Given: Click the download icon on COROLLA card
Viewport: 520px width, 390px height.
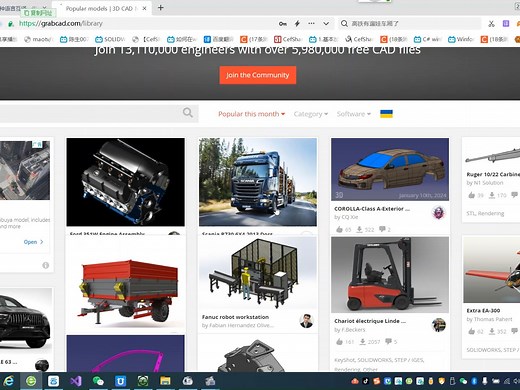Looking at the screenshot, I should tap(359, 229).
